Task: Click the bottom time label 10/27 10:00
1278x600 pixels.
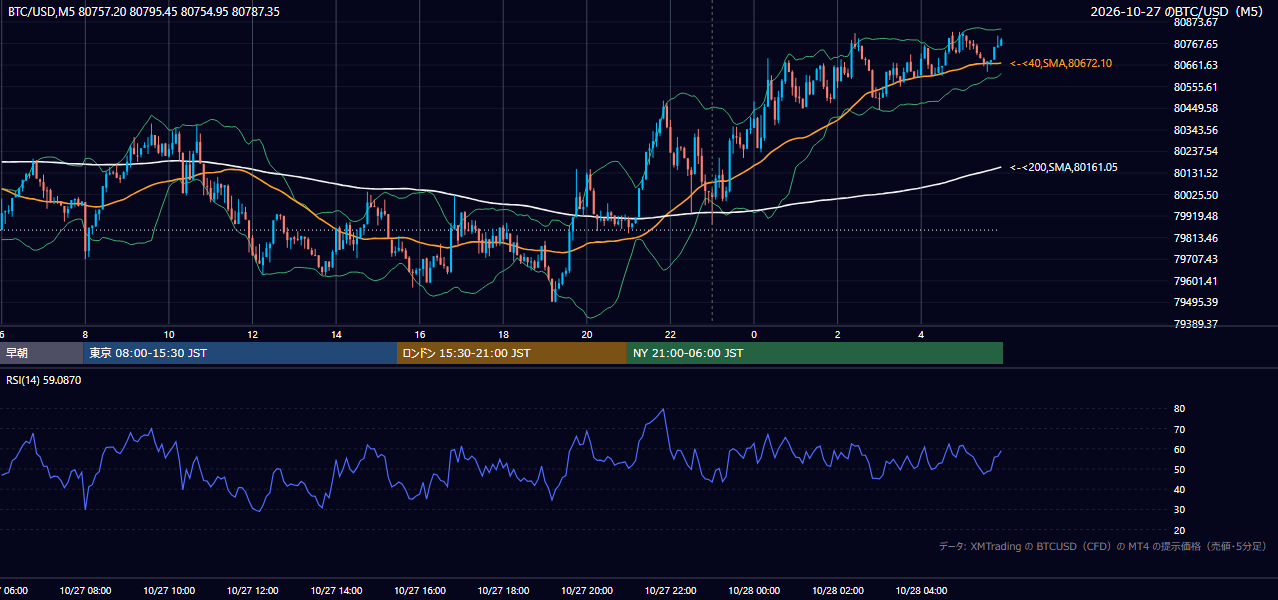Action: coord(169,590)
